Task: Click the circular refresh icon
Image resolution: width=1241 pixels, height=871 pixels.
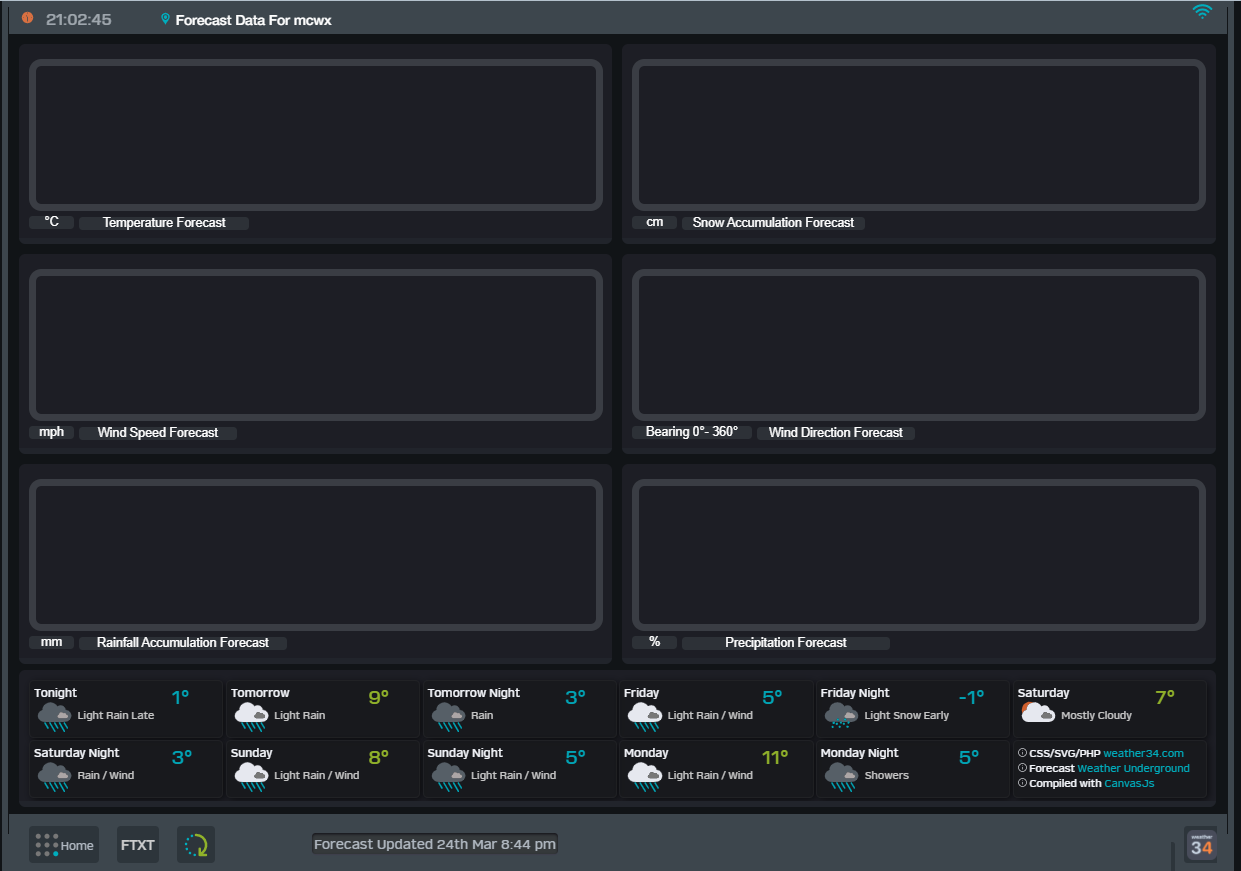Action: tap(196, 845)
